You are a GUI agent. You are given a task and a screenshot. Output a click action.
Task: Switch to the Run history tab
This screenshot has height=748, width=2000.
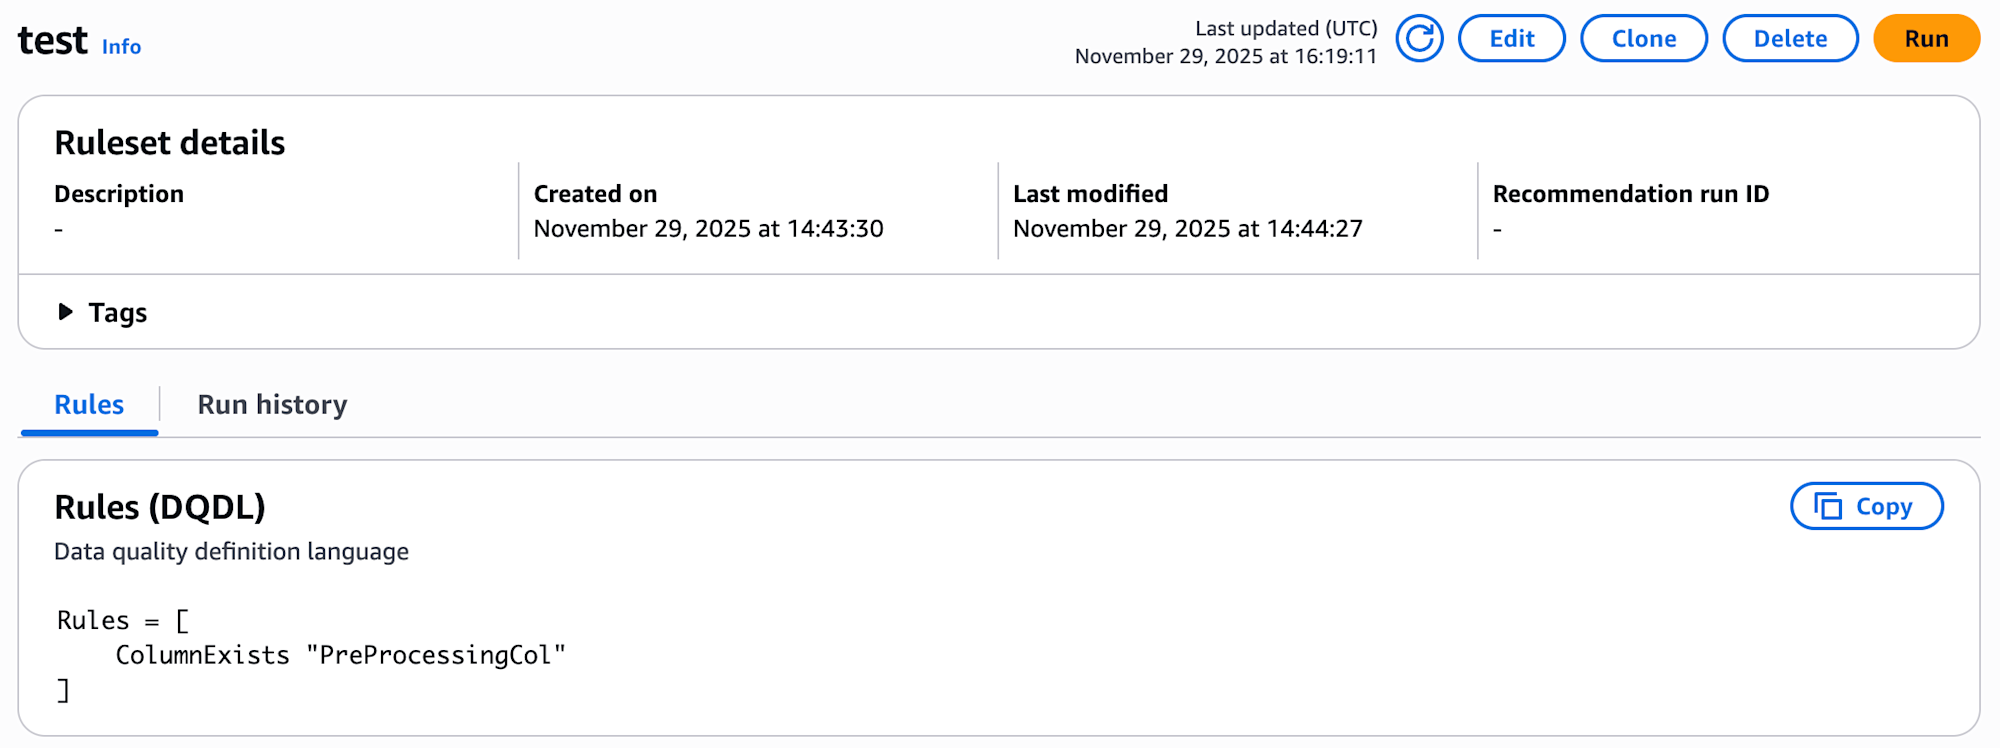[x=272, y=405]
